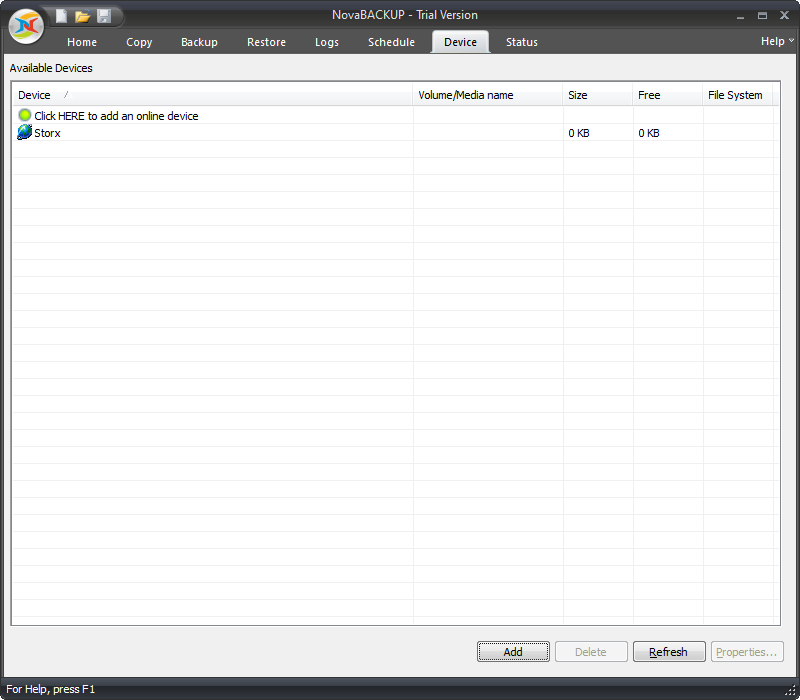This screenshot has height=700, width=800.
Task: Click the Open folder icon in title bar
Action: click(x=83, y=16)
